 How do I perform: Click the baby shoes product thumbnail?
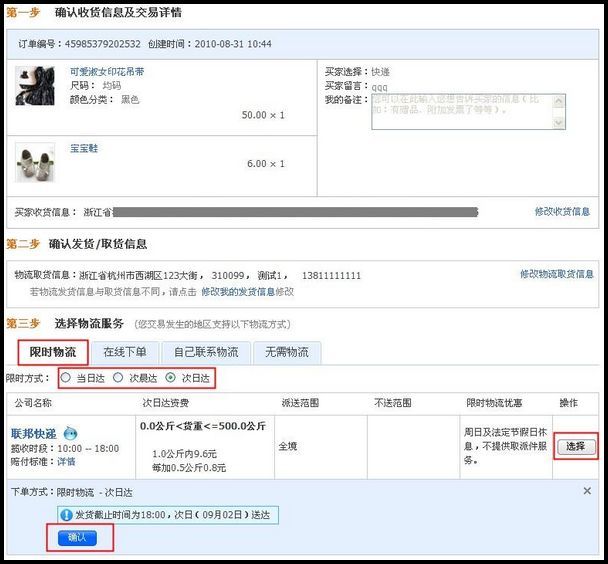[35, 162]
